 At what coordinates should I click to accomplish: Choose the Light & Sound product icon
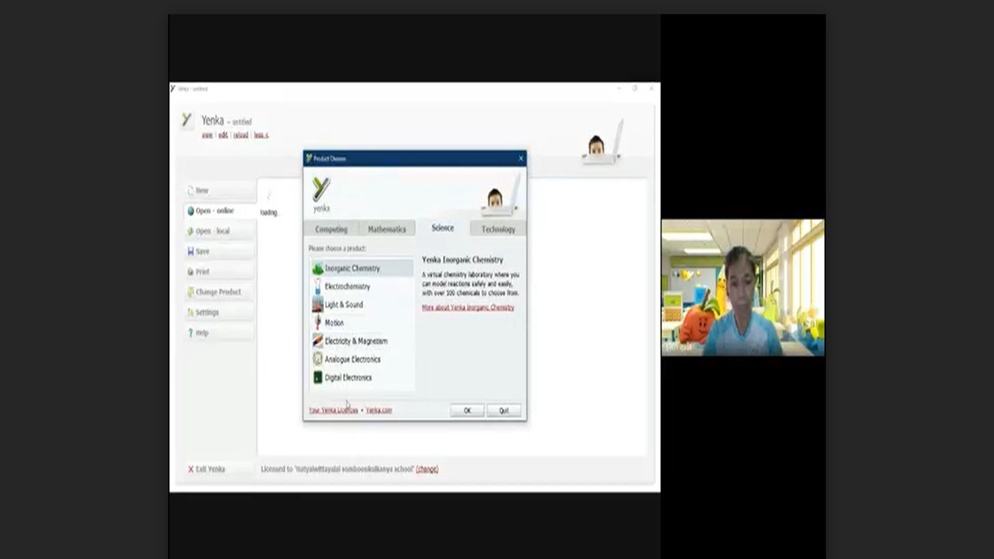pos(318,305)
